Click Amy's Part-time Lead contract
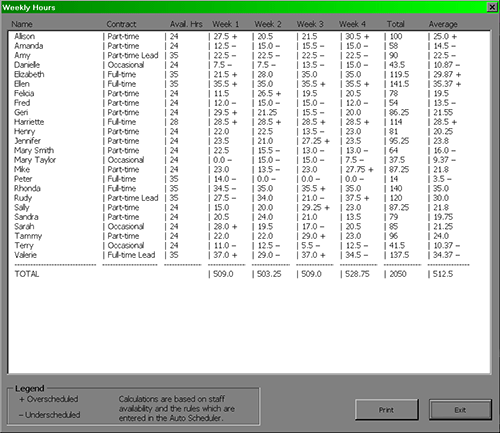This screenshot has width=500, height=433. (x=133, y=55)
